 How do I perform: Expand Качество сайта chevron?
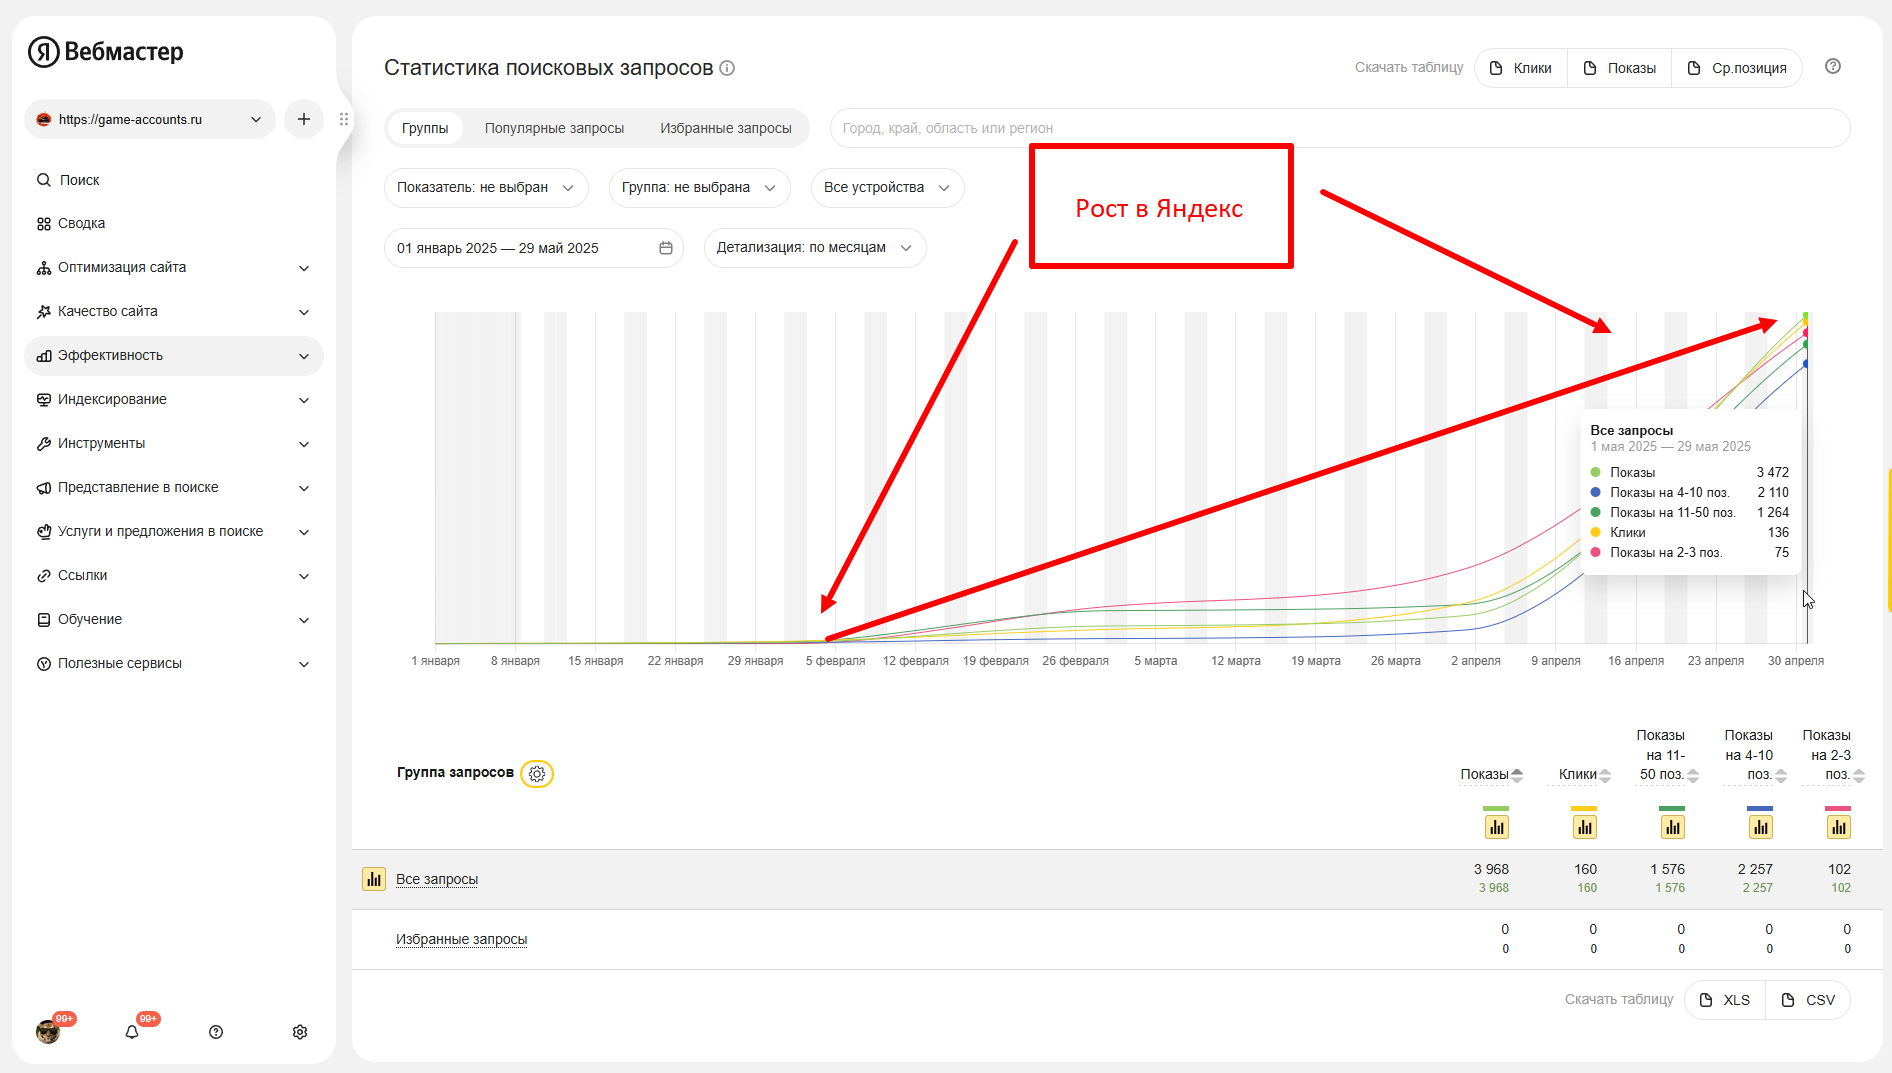coord(304,312)
